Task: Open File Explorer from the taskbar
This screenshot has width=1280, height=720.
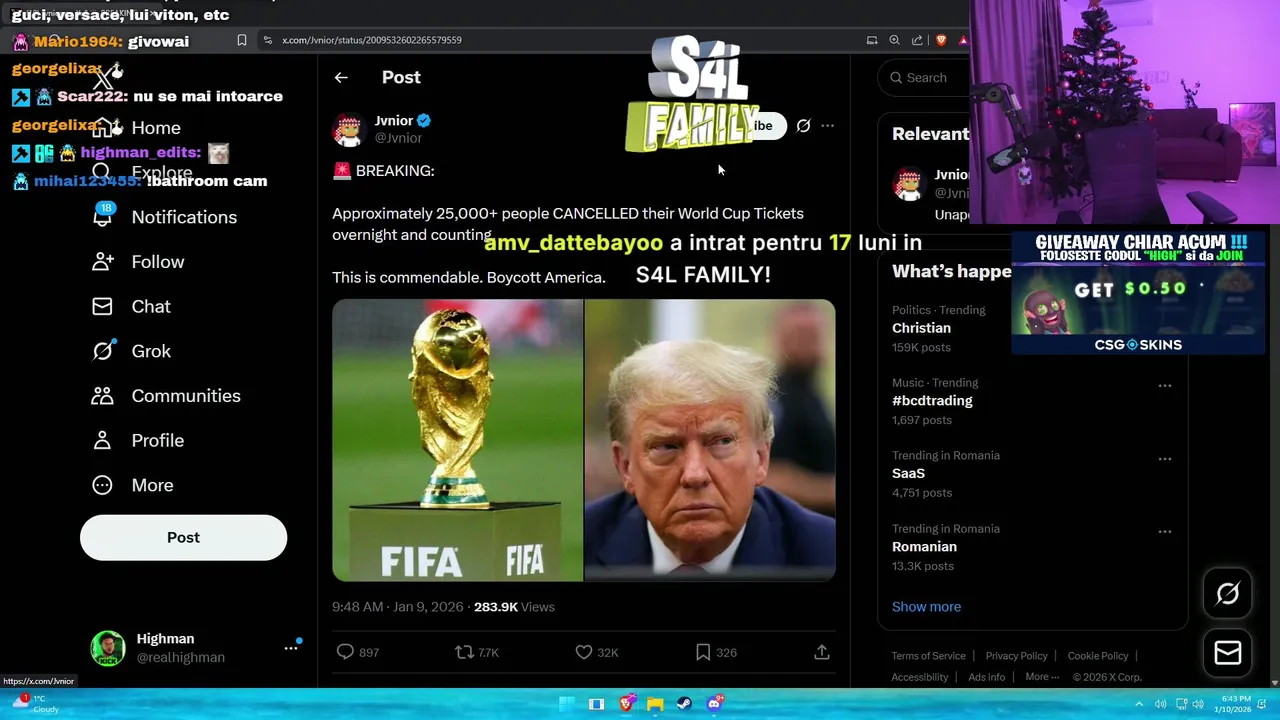Action: pyautogui.click(x=655, y=704)
